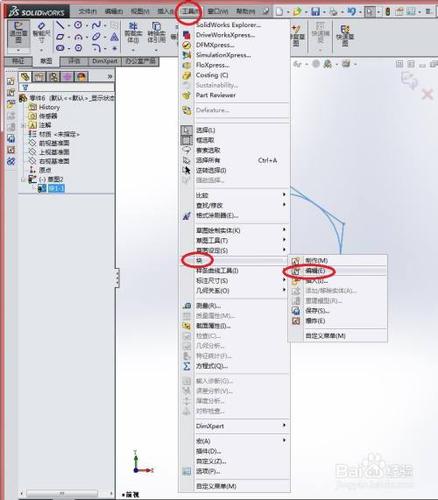Open the Undo dropdown arrow
The image size is (438, 500).
[x=360, y=12]
